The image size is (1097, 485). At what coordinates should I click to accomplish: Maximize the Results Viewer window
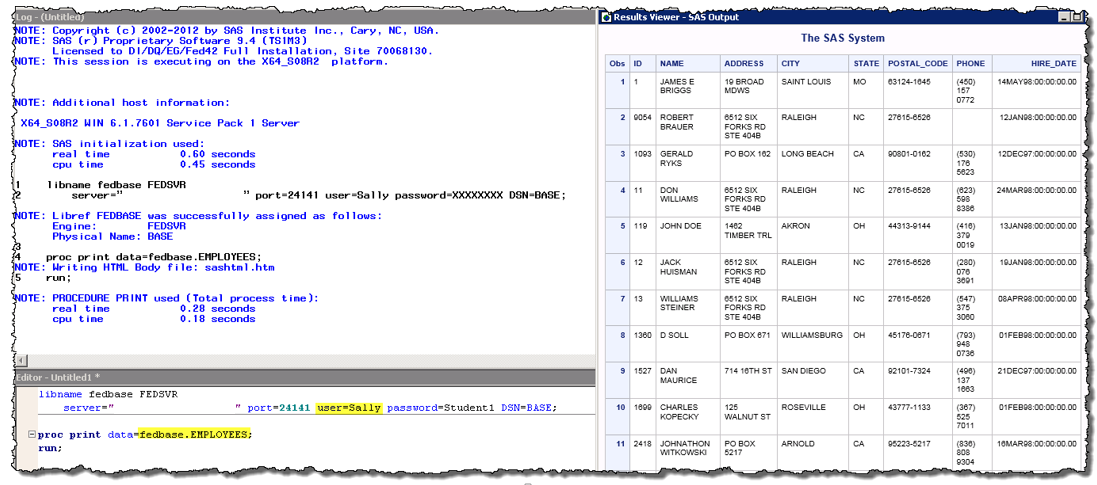1077,17
